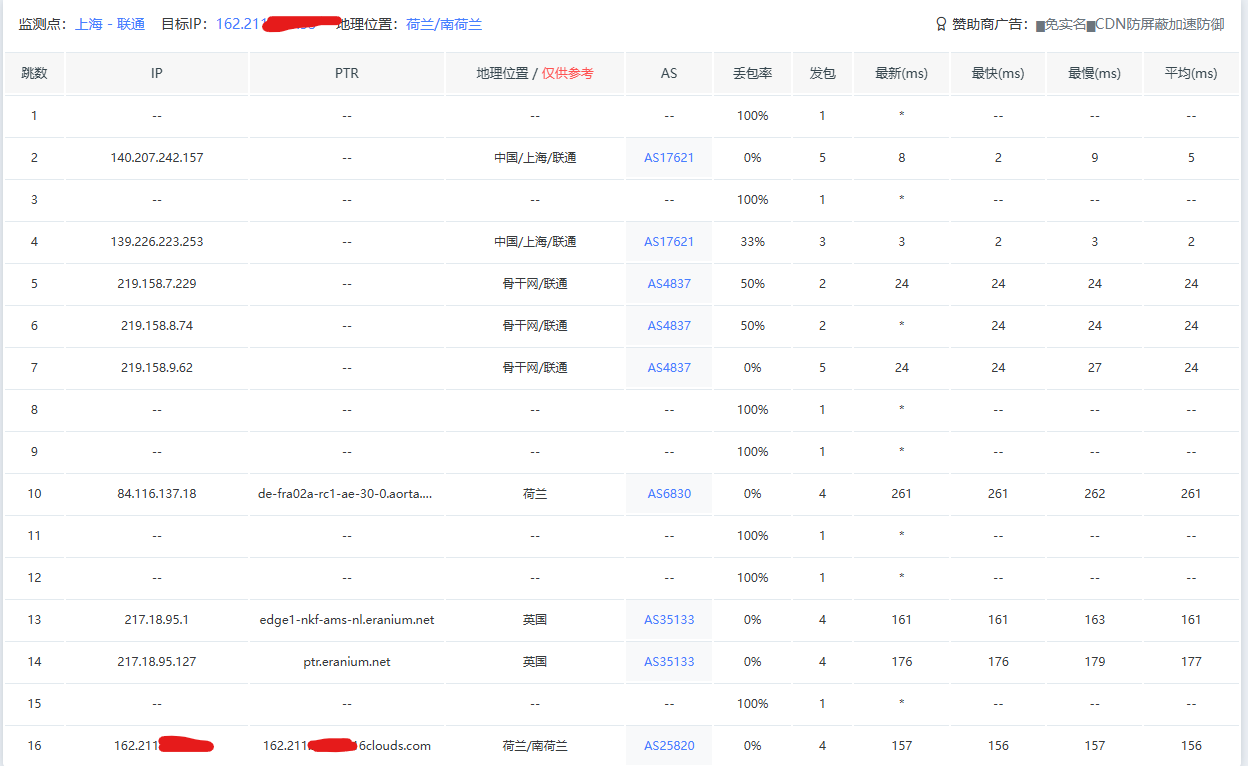Select the IP 219.158.7.229 cell
Image resolution: width=1248 pixels, height=766 pixels.
click(x=157, y=284)
